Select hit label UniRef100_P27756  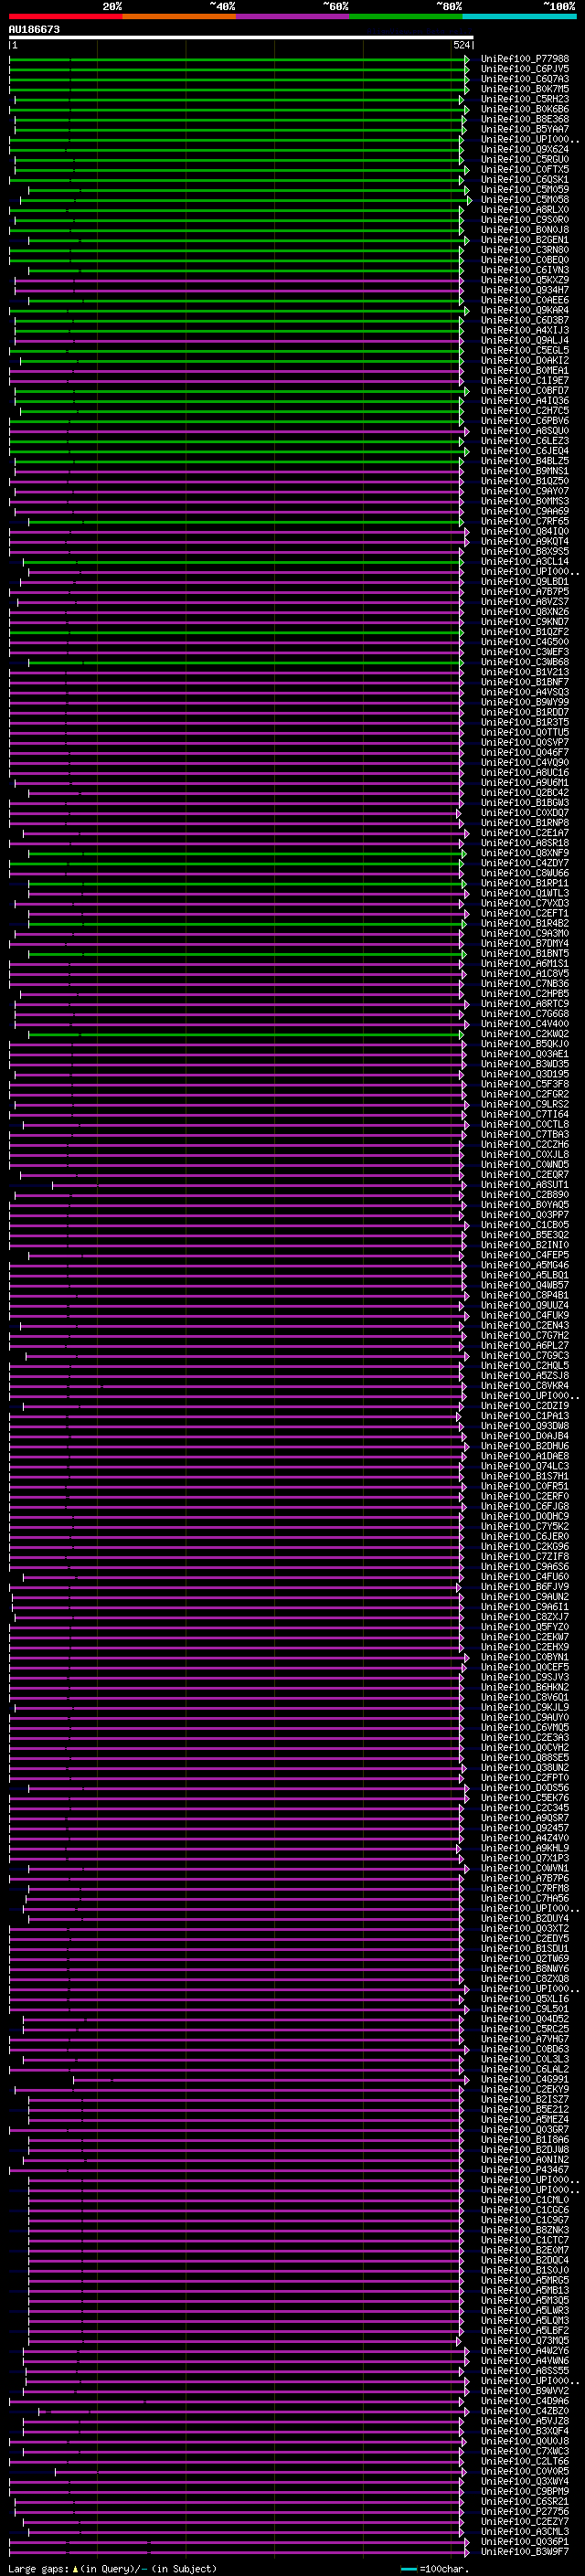click(524, 2510)
